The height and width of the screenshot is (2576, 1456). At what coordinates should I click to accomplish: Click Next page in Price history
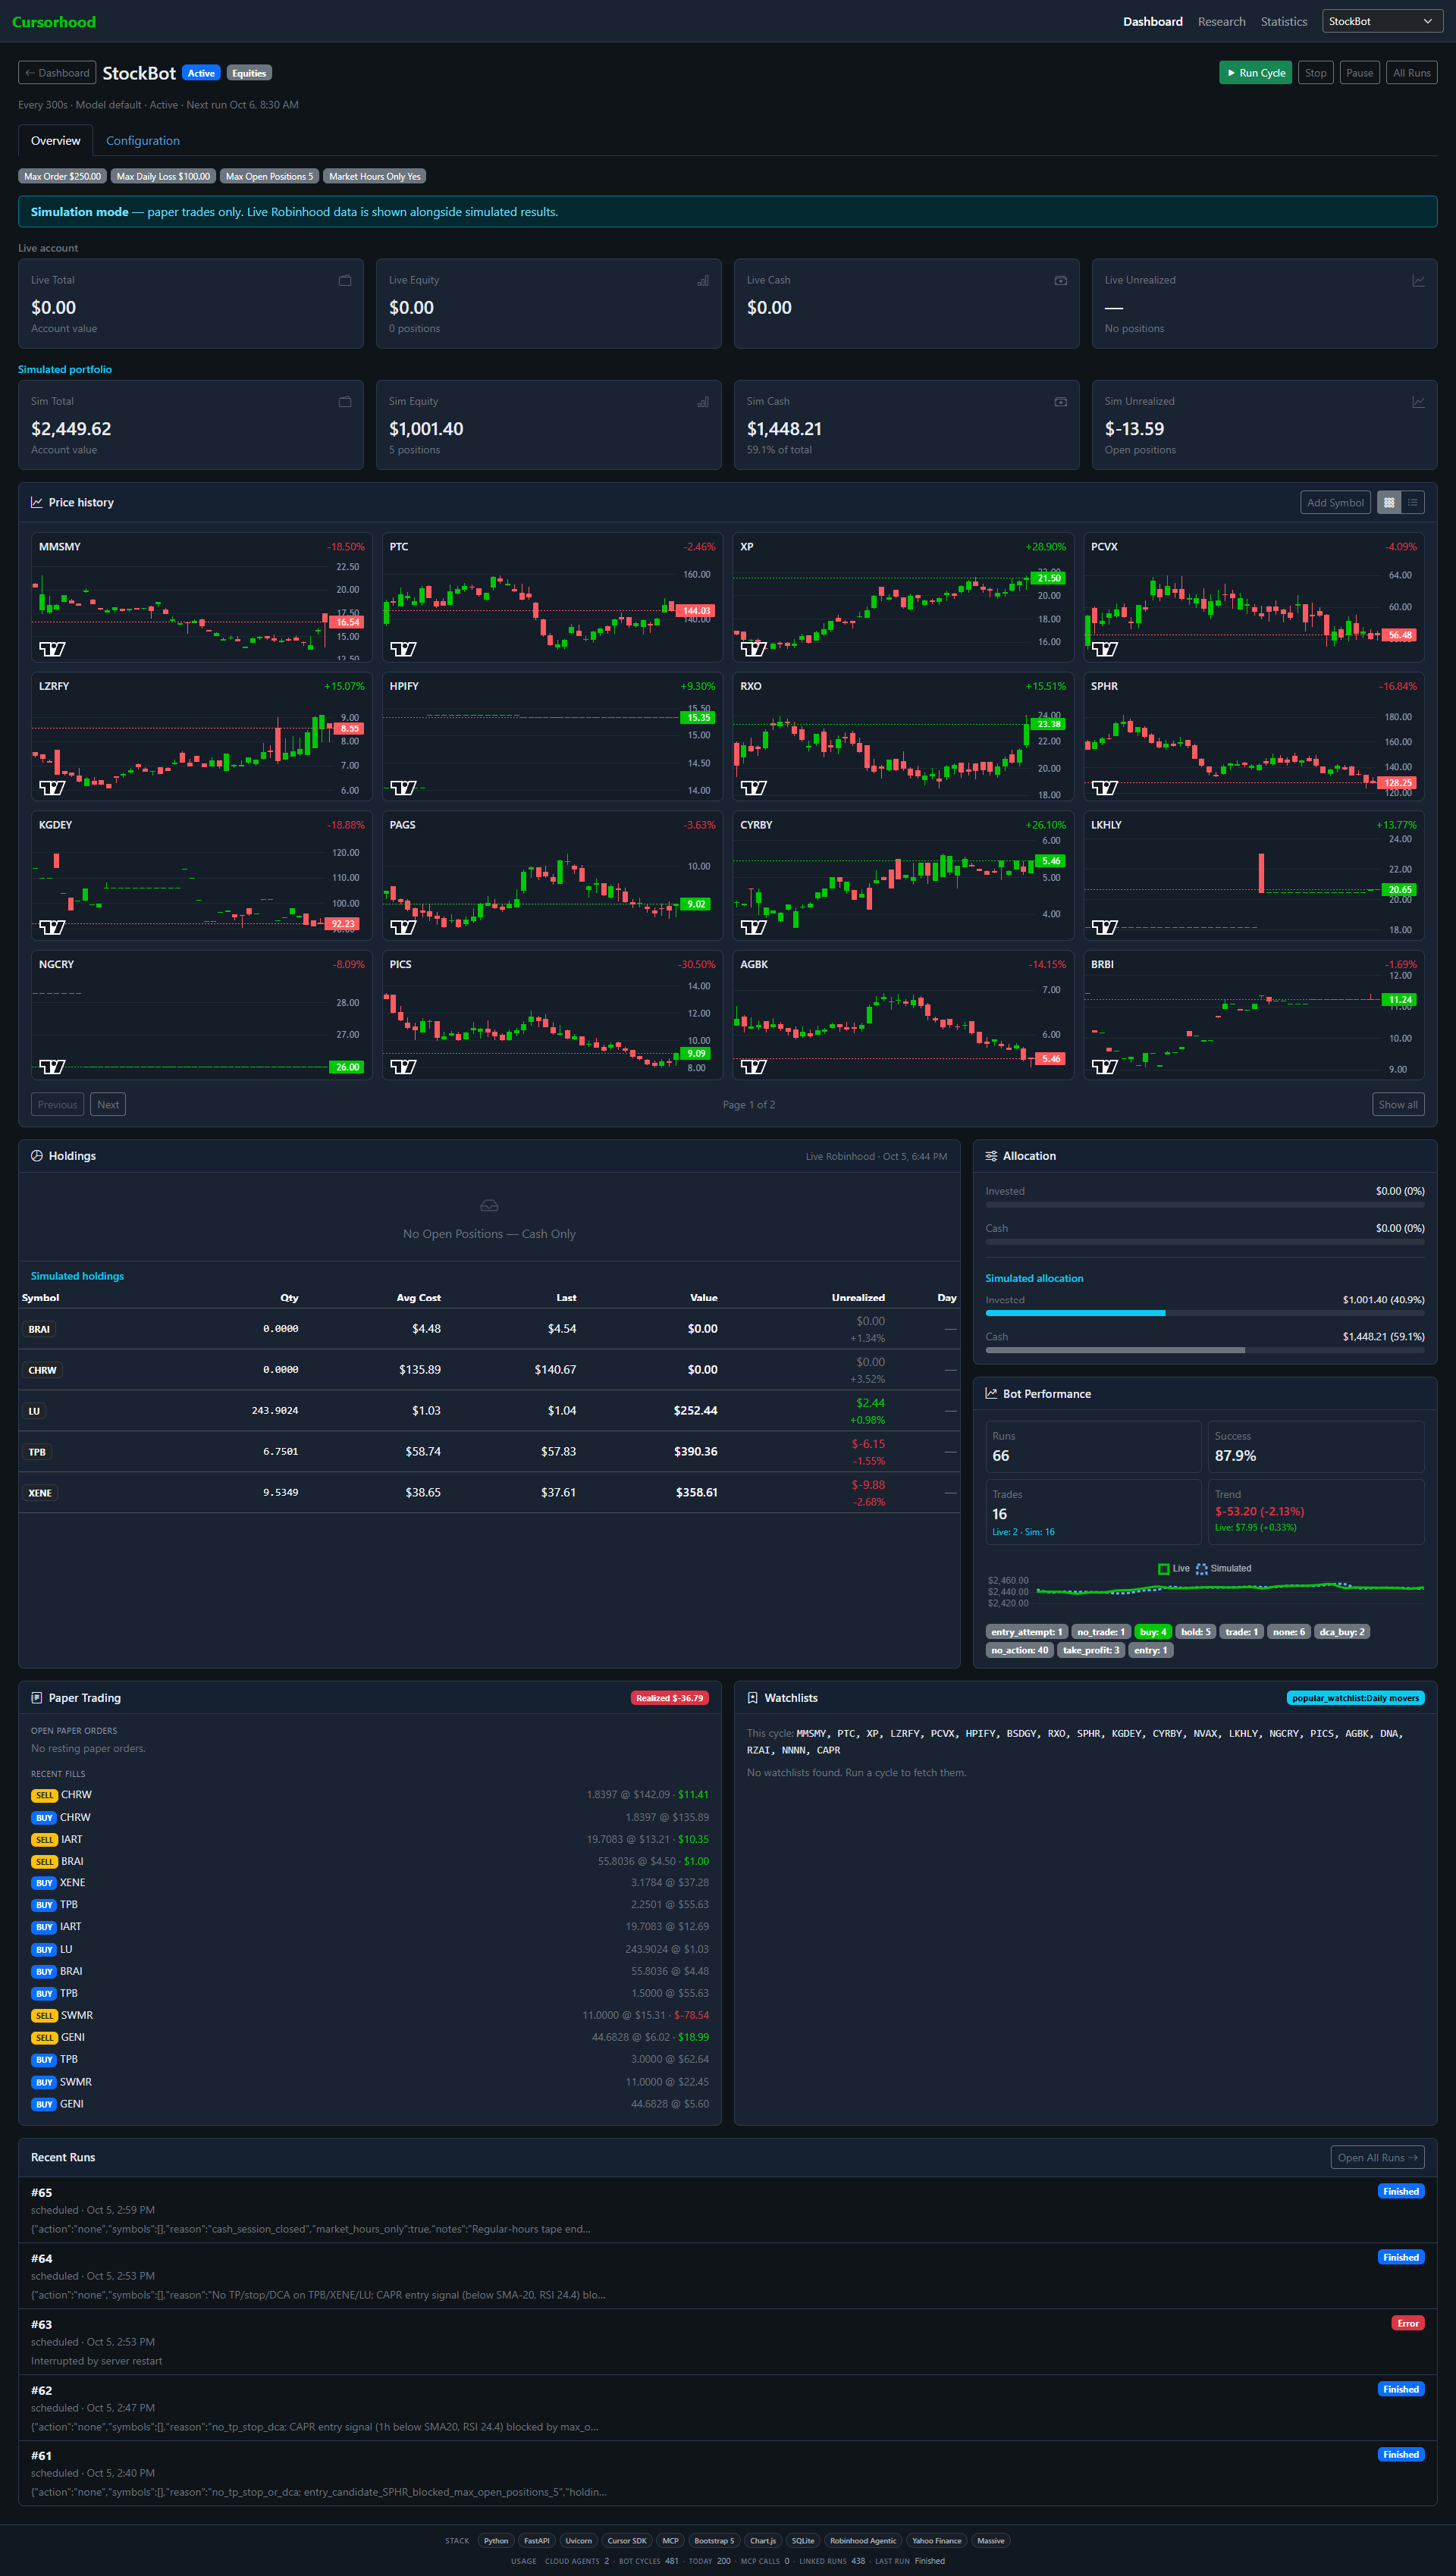coord(108,1105)
